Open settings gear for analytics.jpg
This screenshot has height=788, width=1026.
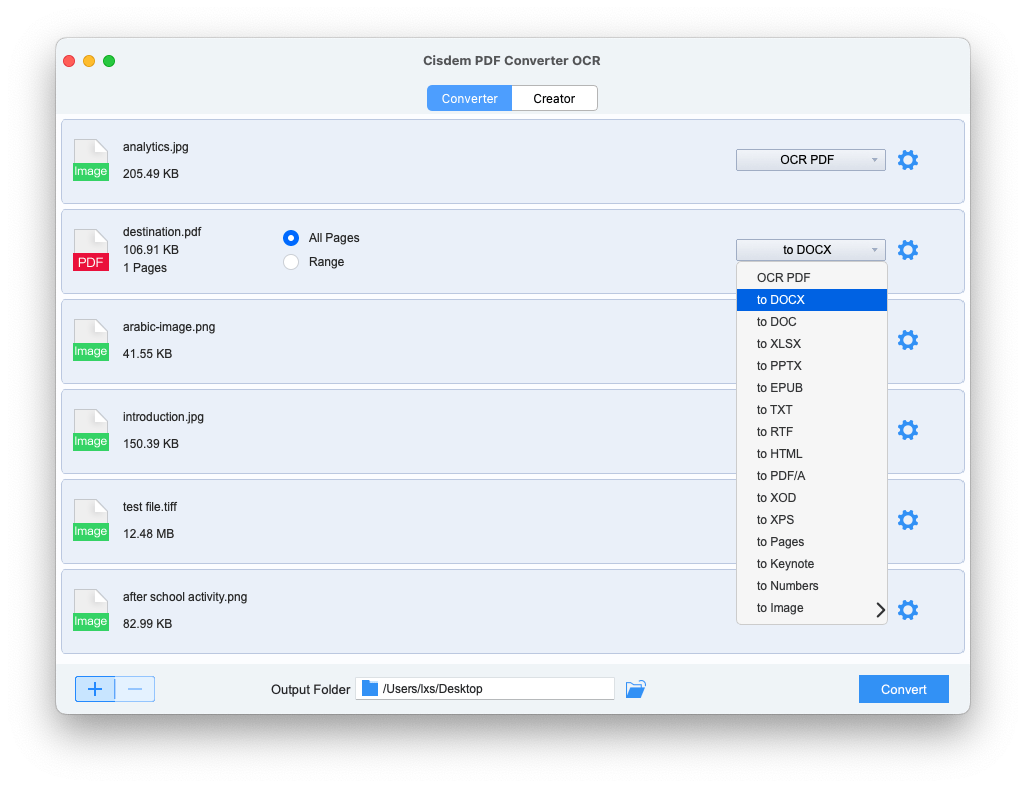(x=907, y=160)
